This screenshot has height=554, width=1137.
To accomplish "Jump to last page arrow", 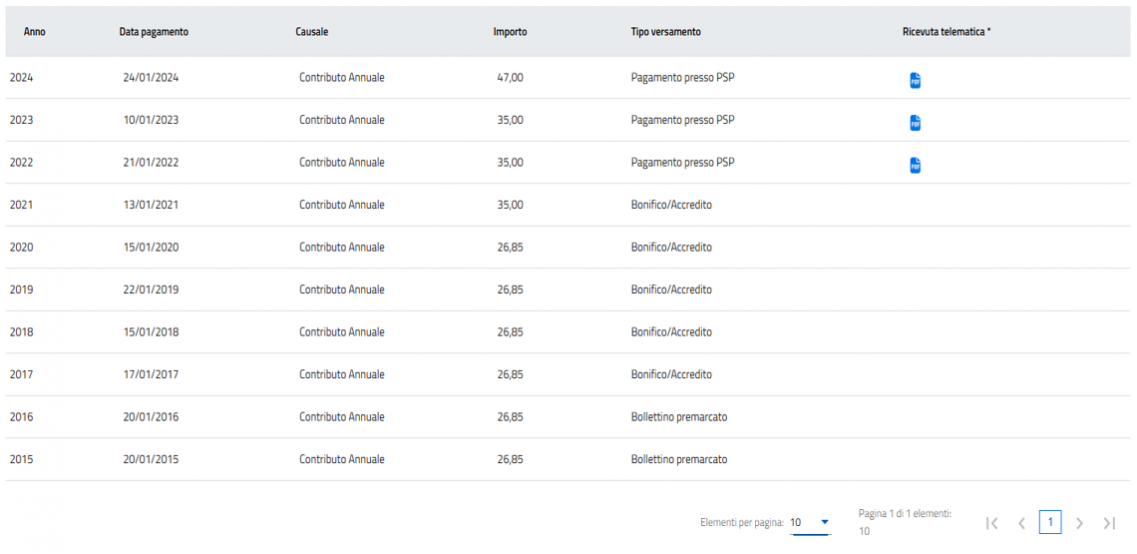I will (1109, 523).
